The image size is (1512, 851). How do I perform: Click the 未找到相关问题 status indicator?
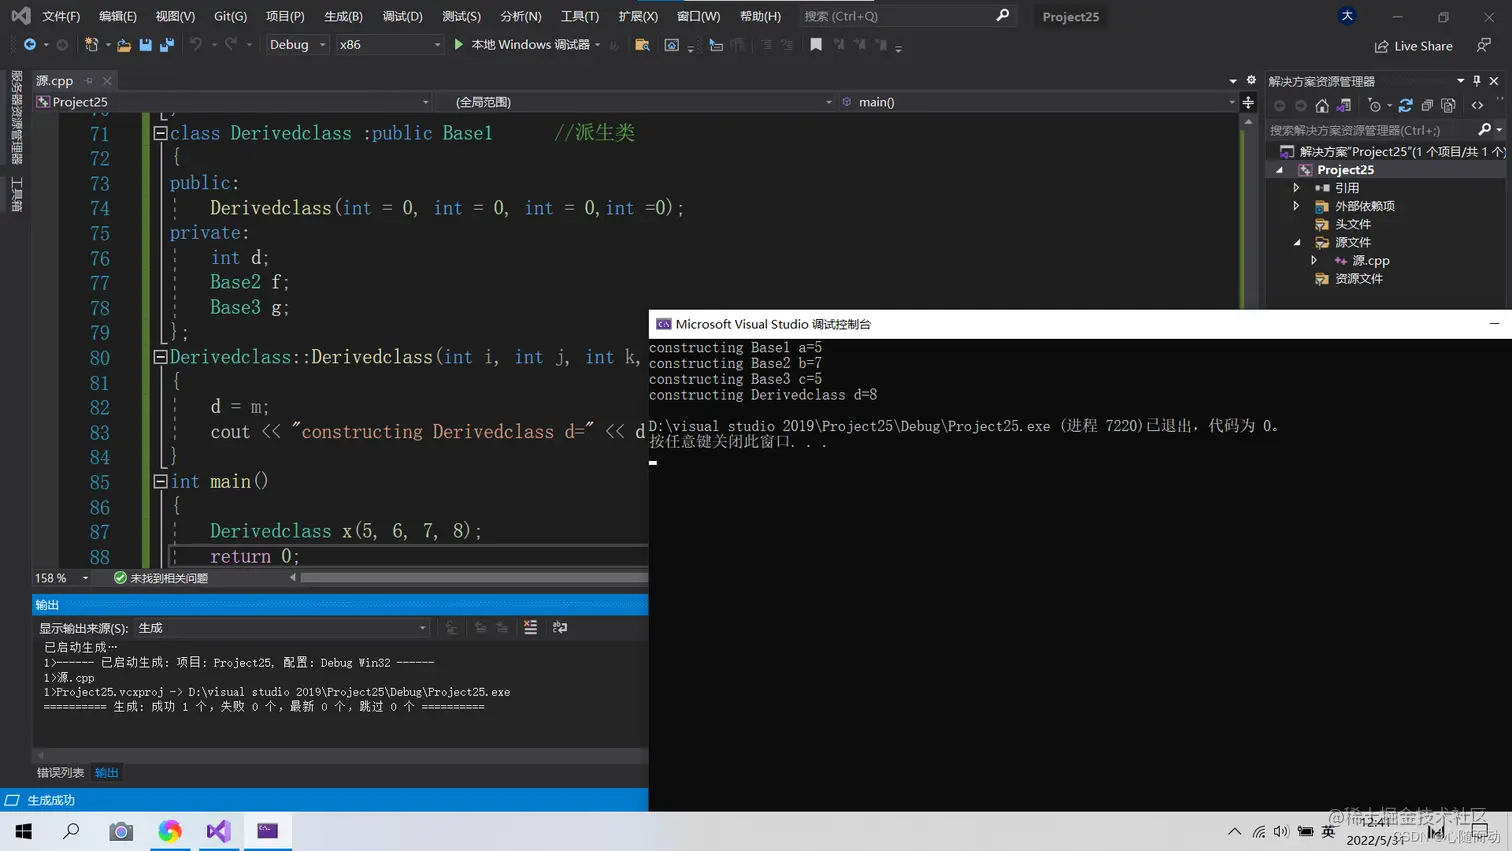tap(161, 578)
